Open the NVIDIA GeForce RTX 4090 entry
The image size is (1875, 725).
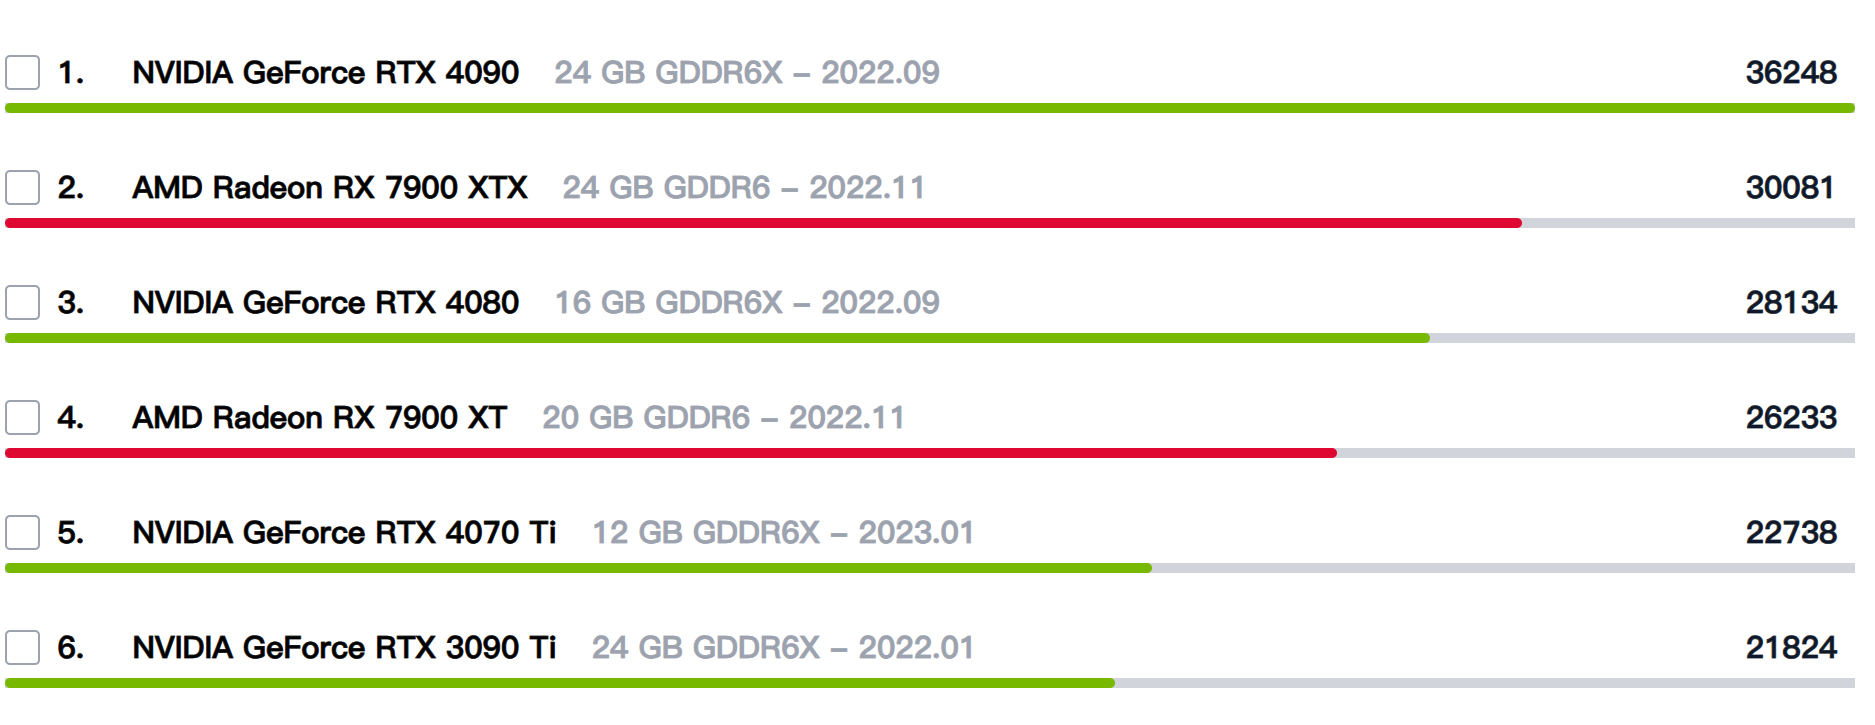click(325, 72)
